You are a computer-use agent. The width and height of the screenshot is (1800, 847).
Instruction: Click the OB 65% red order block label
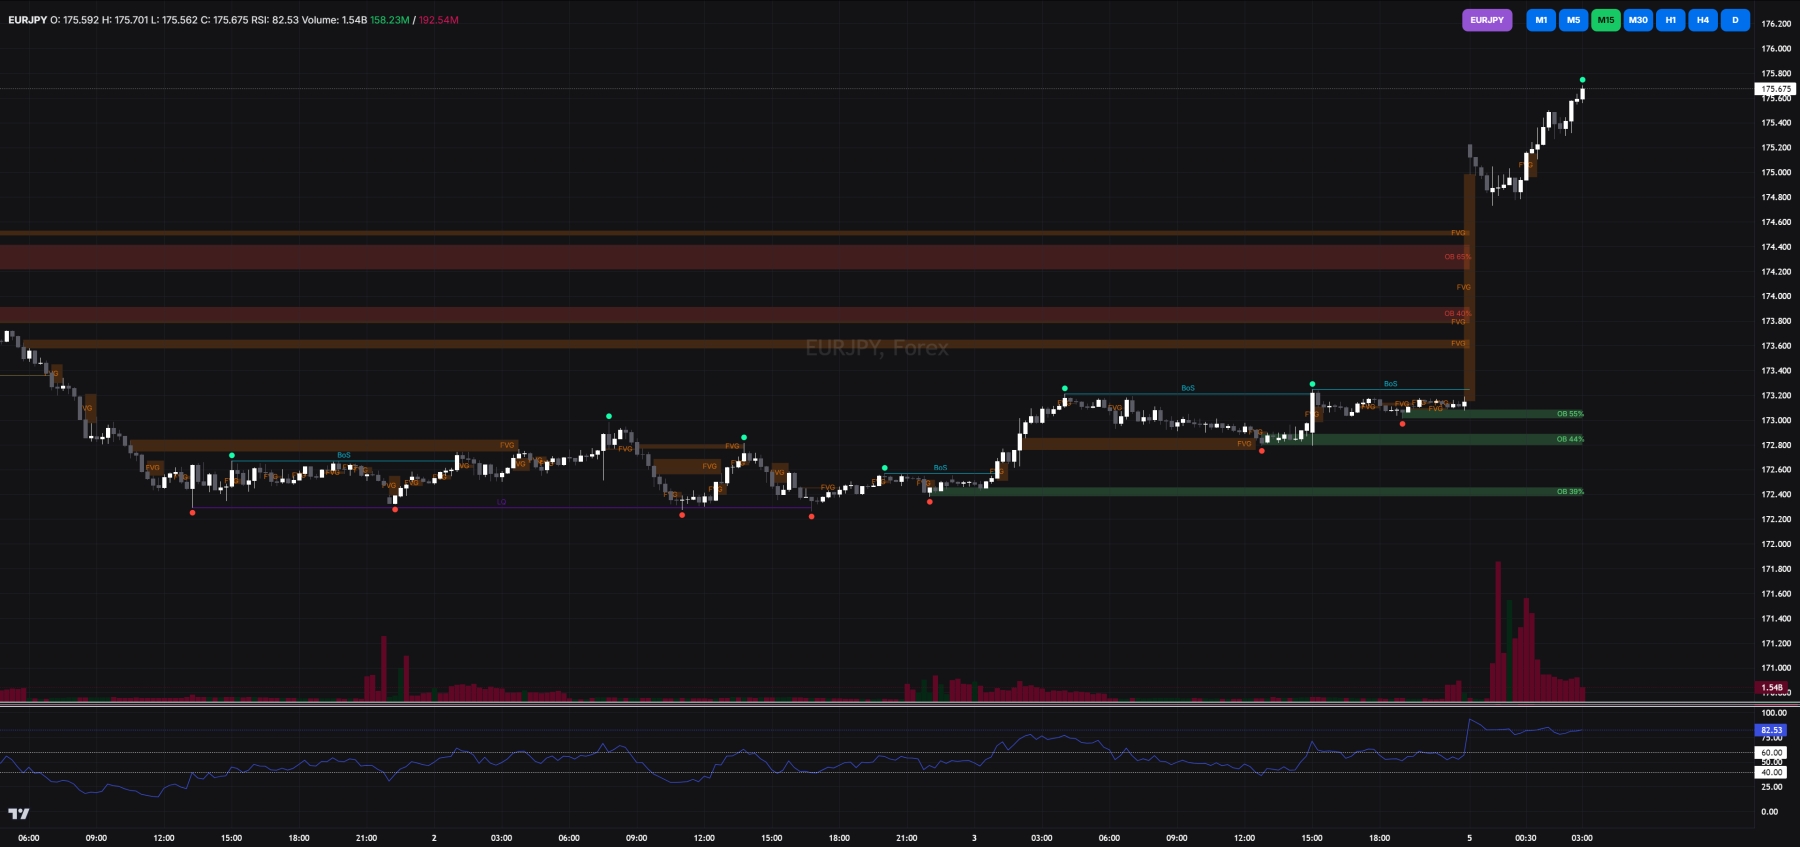coord(1457,257)
